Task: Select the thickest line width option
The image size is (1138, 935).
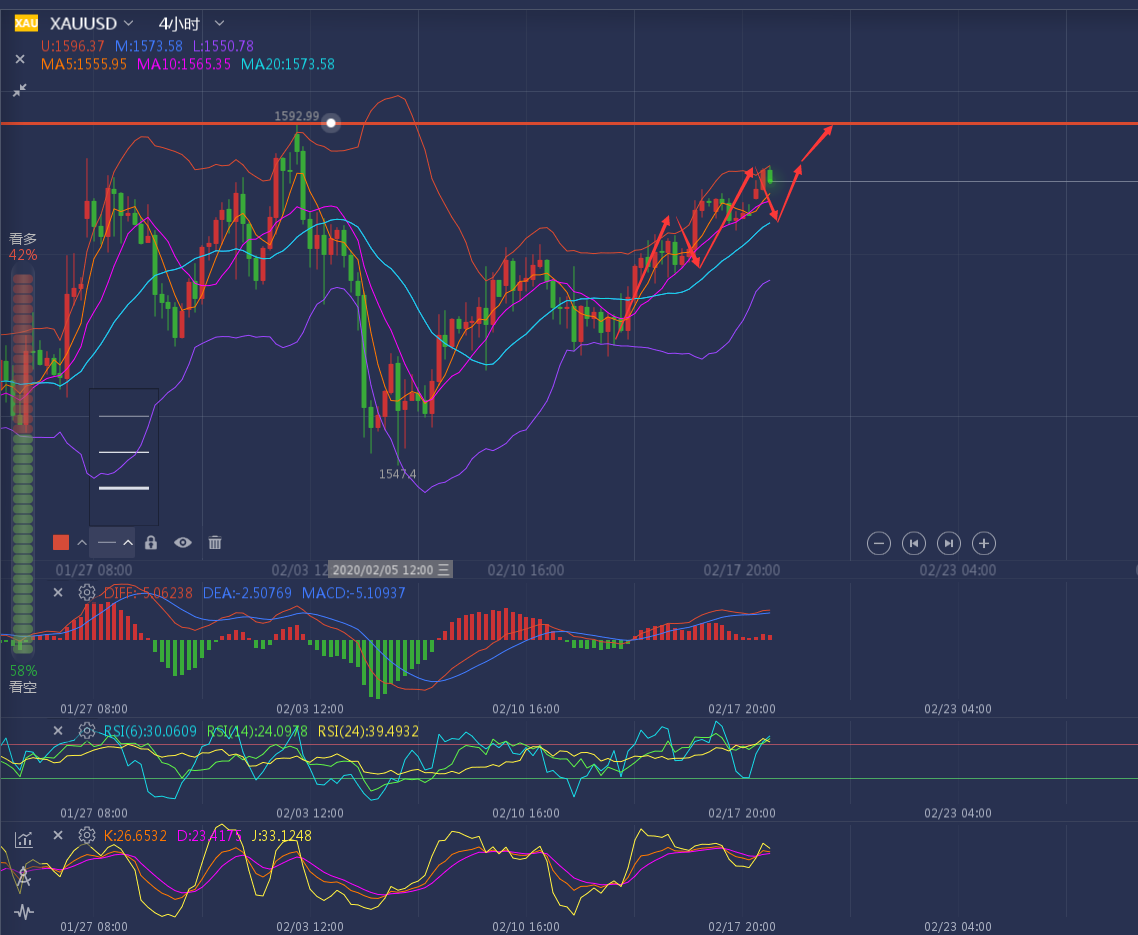Action: [x=124, y=488]
